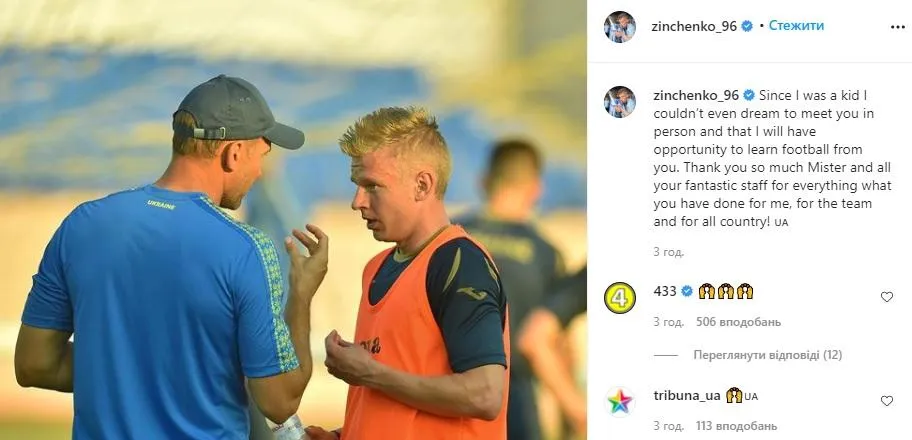Open the three-dots more options menu
Screen dimensions: 912x440
[897, 27]
